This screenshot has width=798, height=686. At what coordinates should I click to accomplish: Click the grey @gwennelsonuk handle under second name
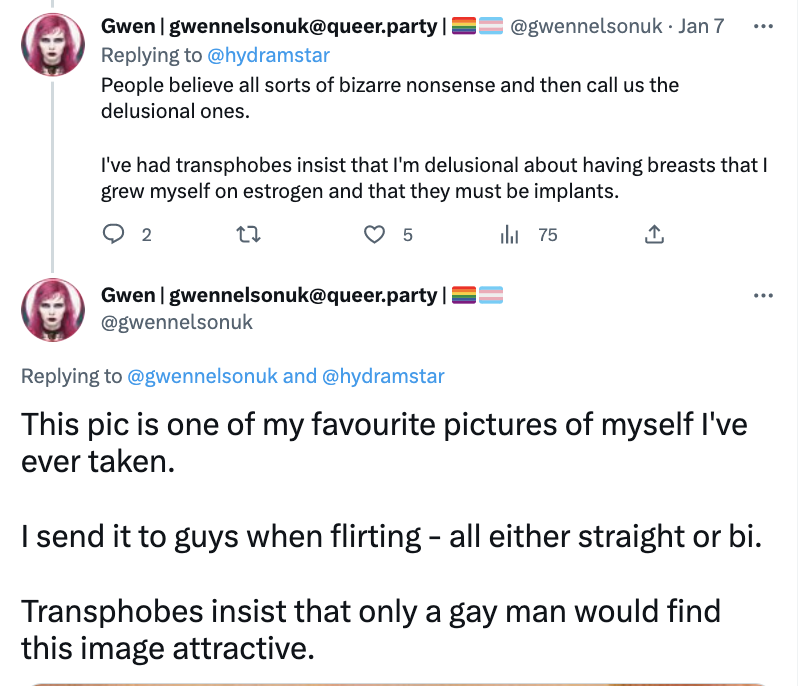click(177, 322)
